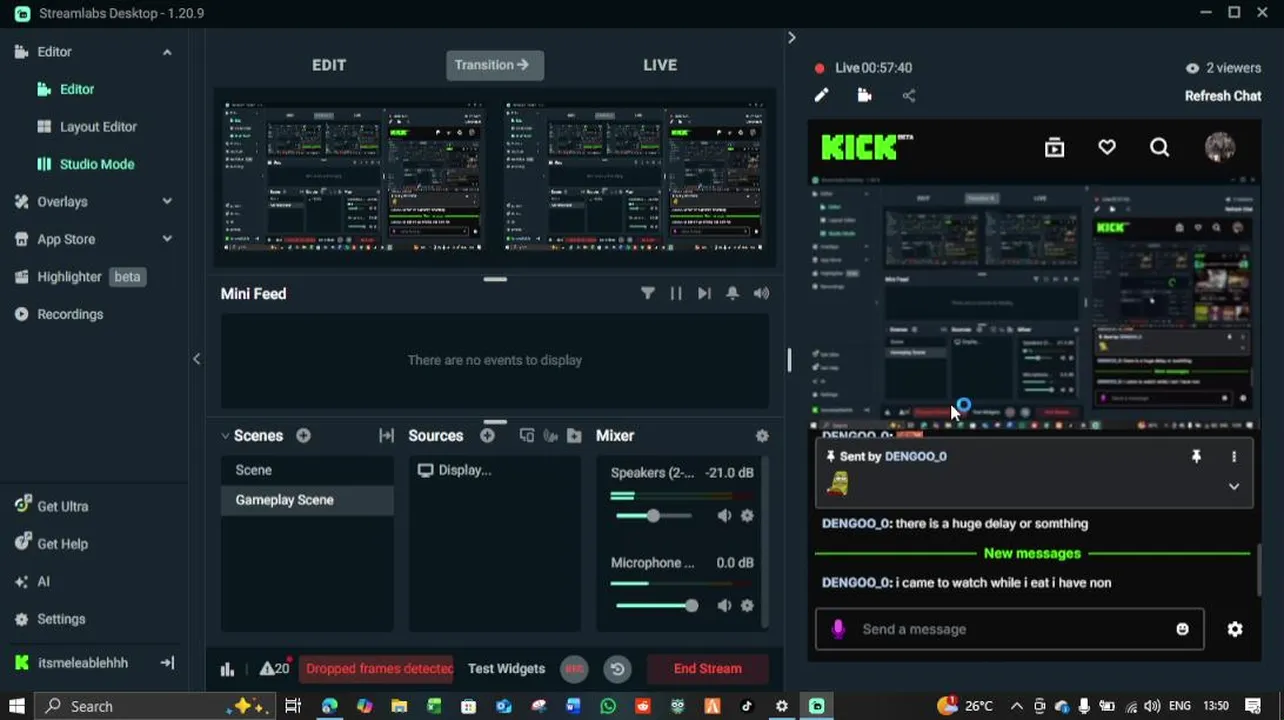Image resolution: width=1284 pixels, height=720 pixels.
Task: Open chat settings gear
Action: [x=1235, y=629]
